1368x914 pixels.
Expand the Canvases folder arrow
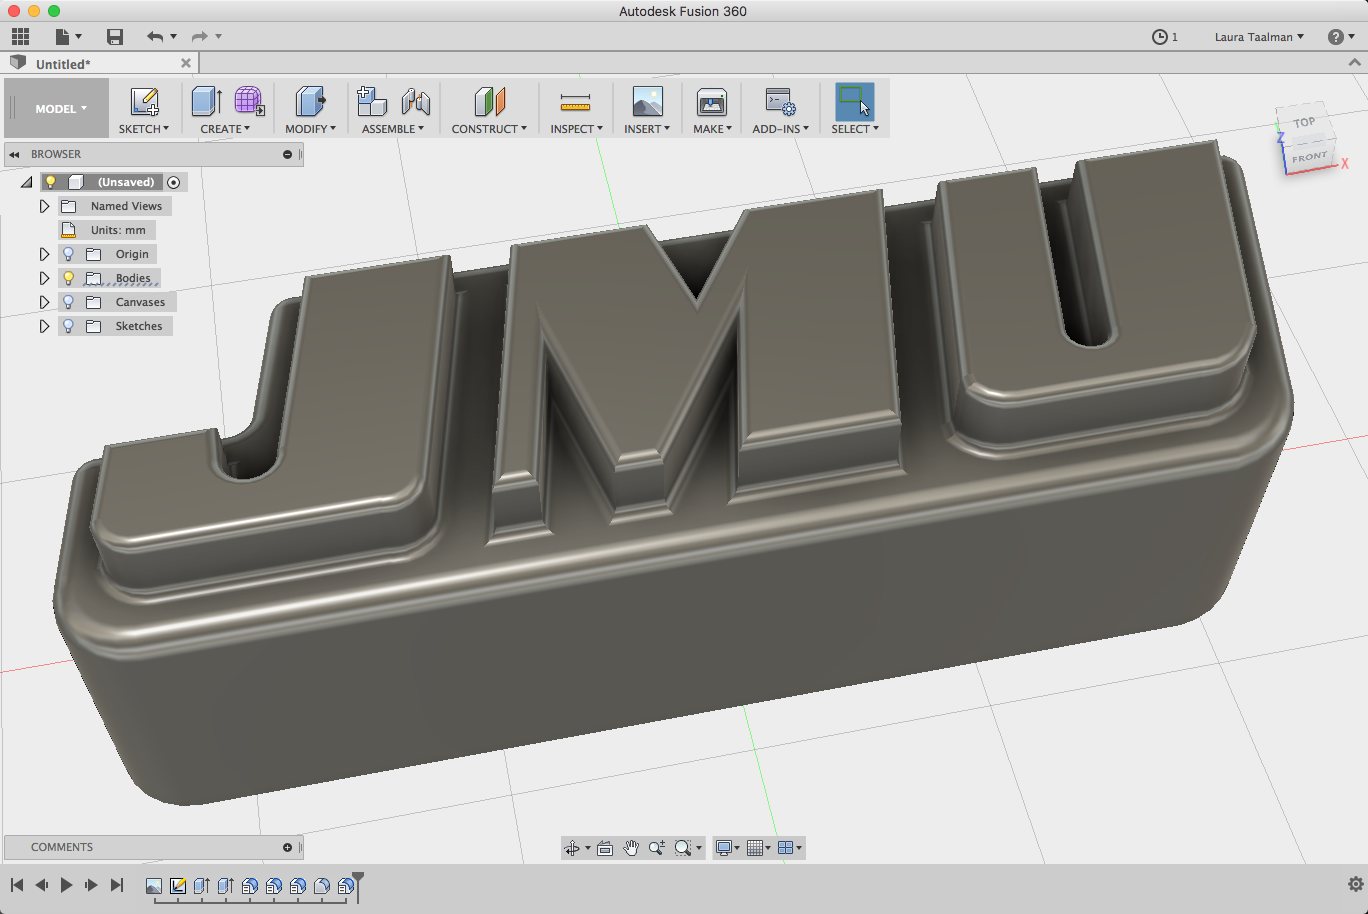[x=44, y=302]
